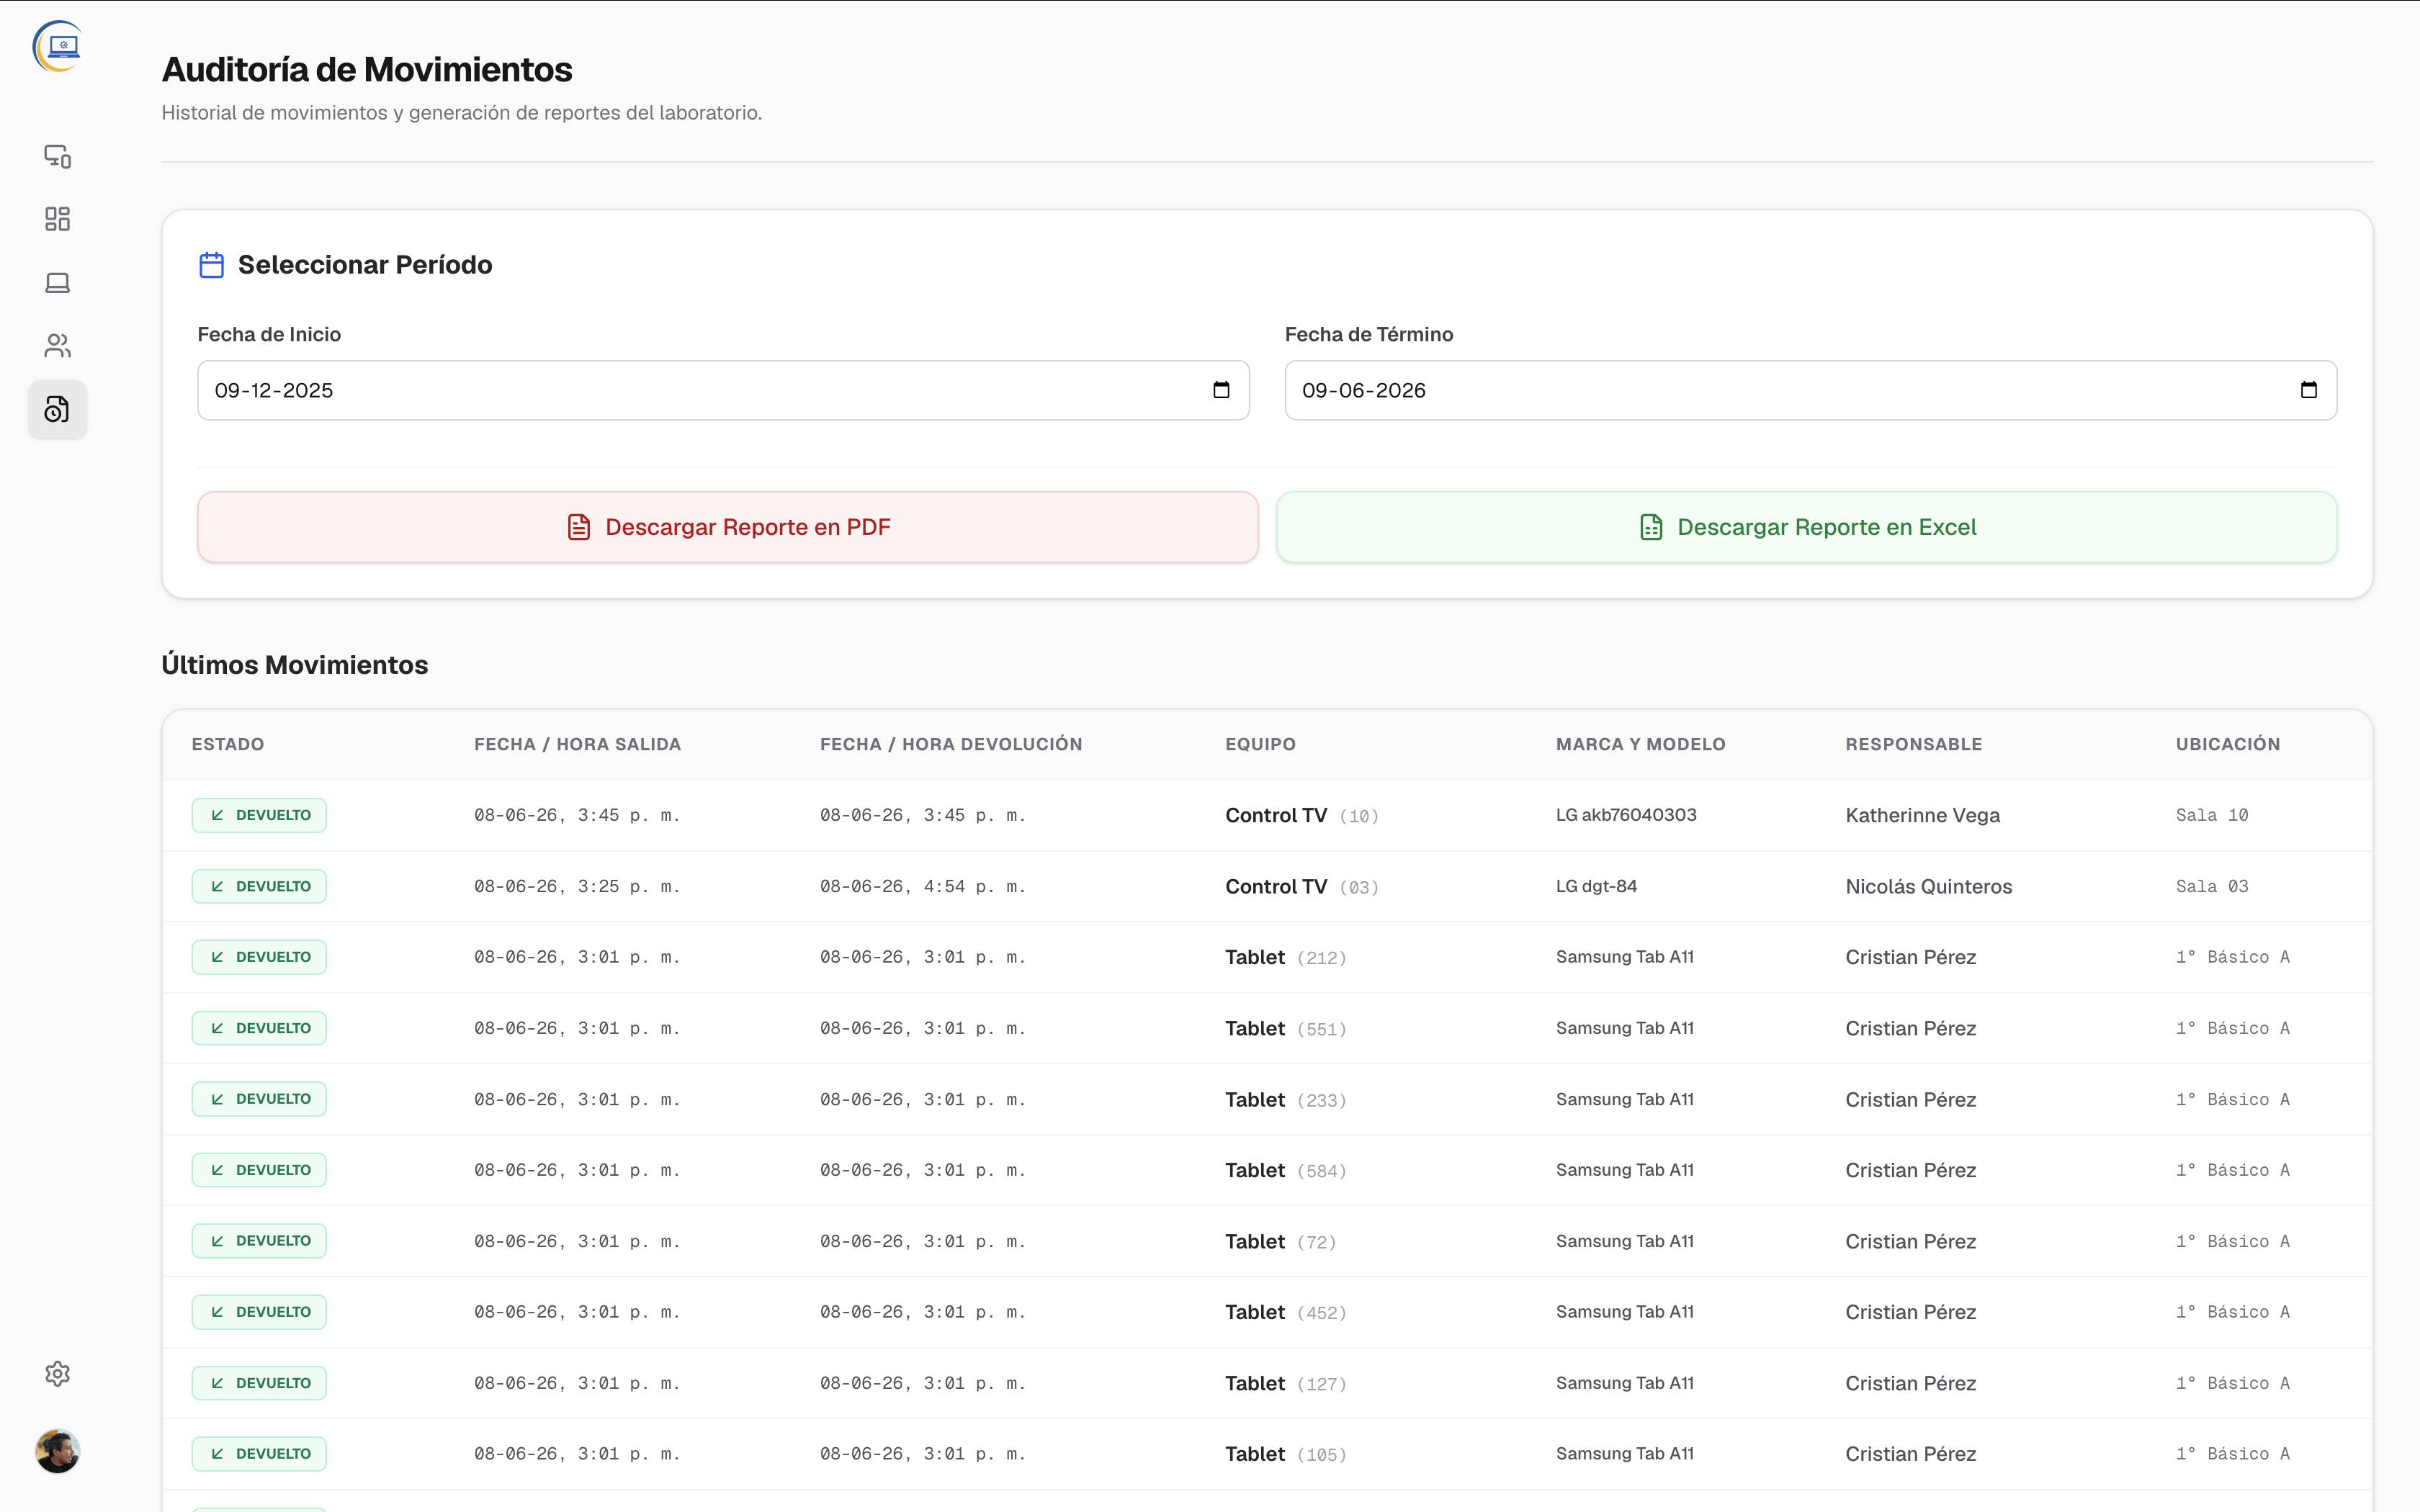Select the audit history sidebar icon
This screenshot has height=1512, width=2420.
point(57,409)
